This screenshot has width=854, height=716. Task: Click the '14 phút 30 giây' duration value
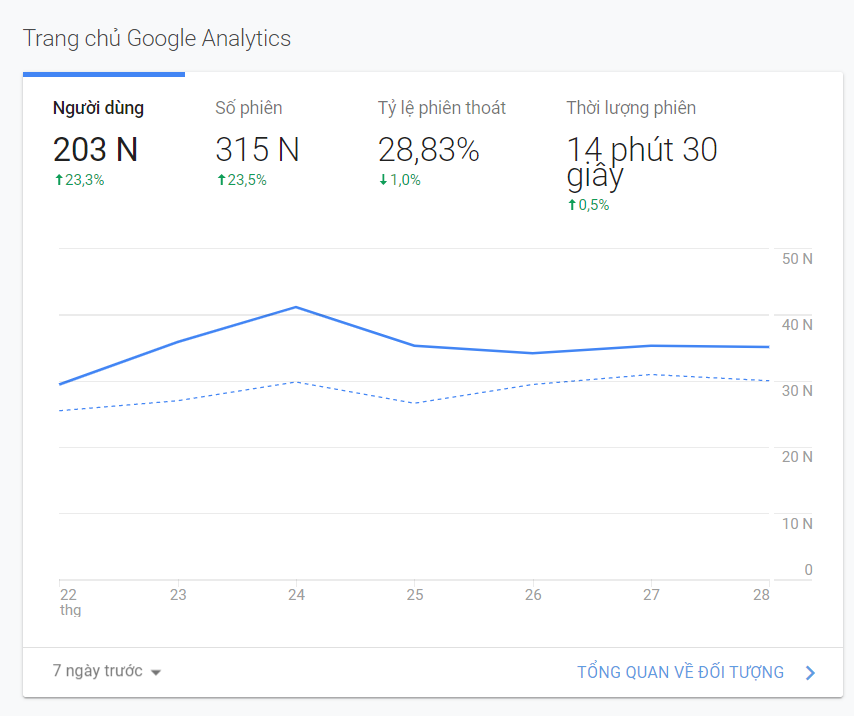[x=641, y=160]
